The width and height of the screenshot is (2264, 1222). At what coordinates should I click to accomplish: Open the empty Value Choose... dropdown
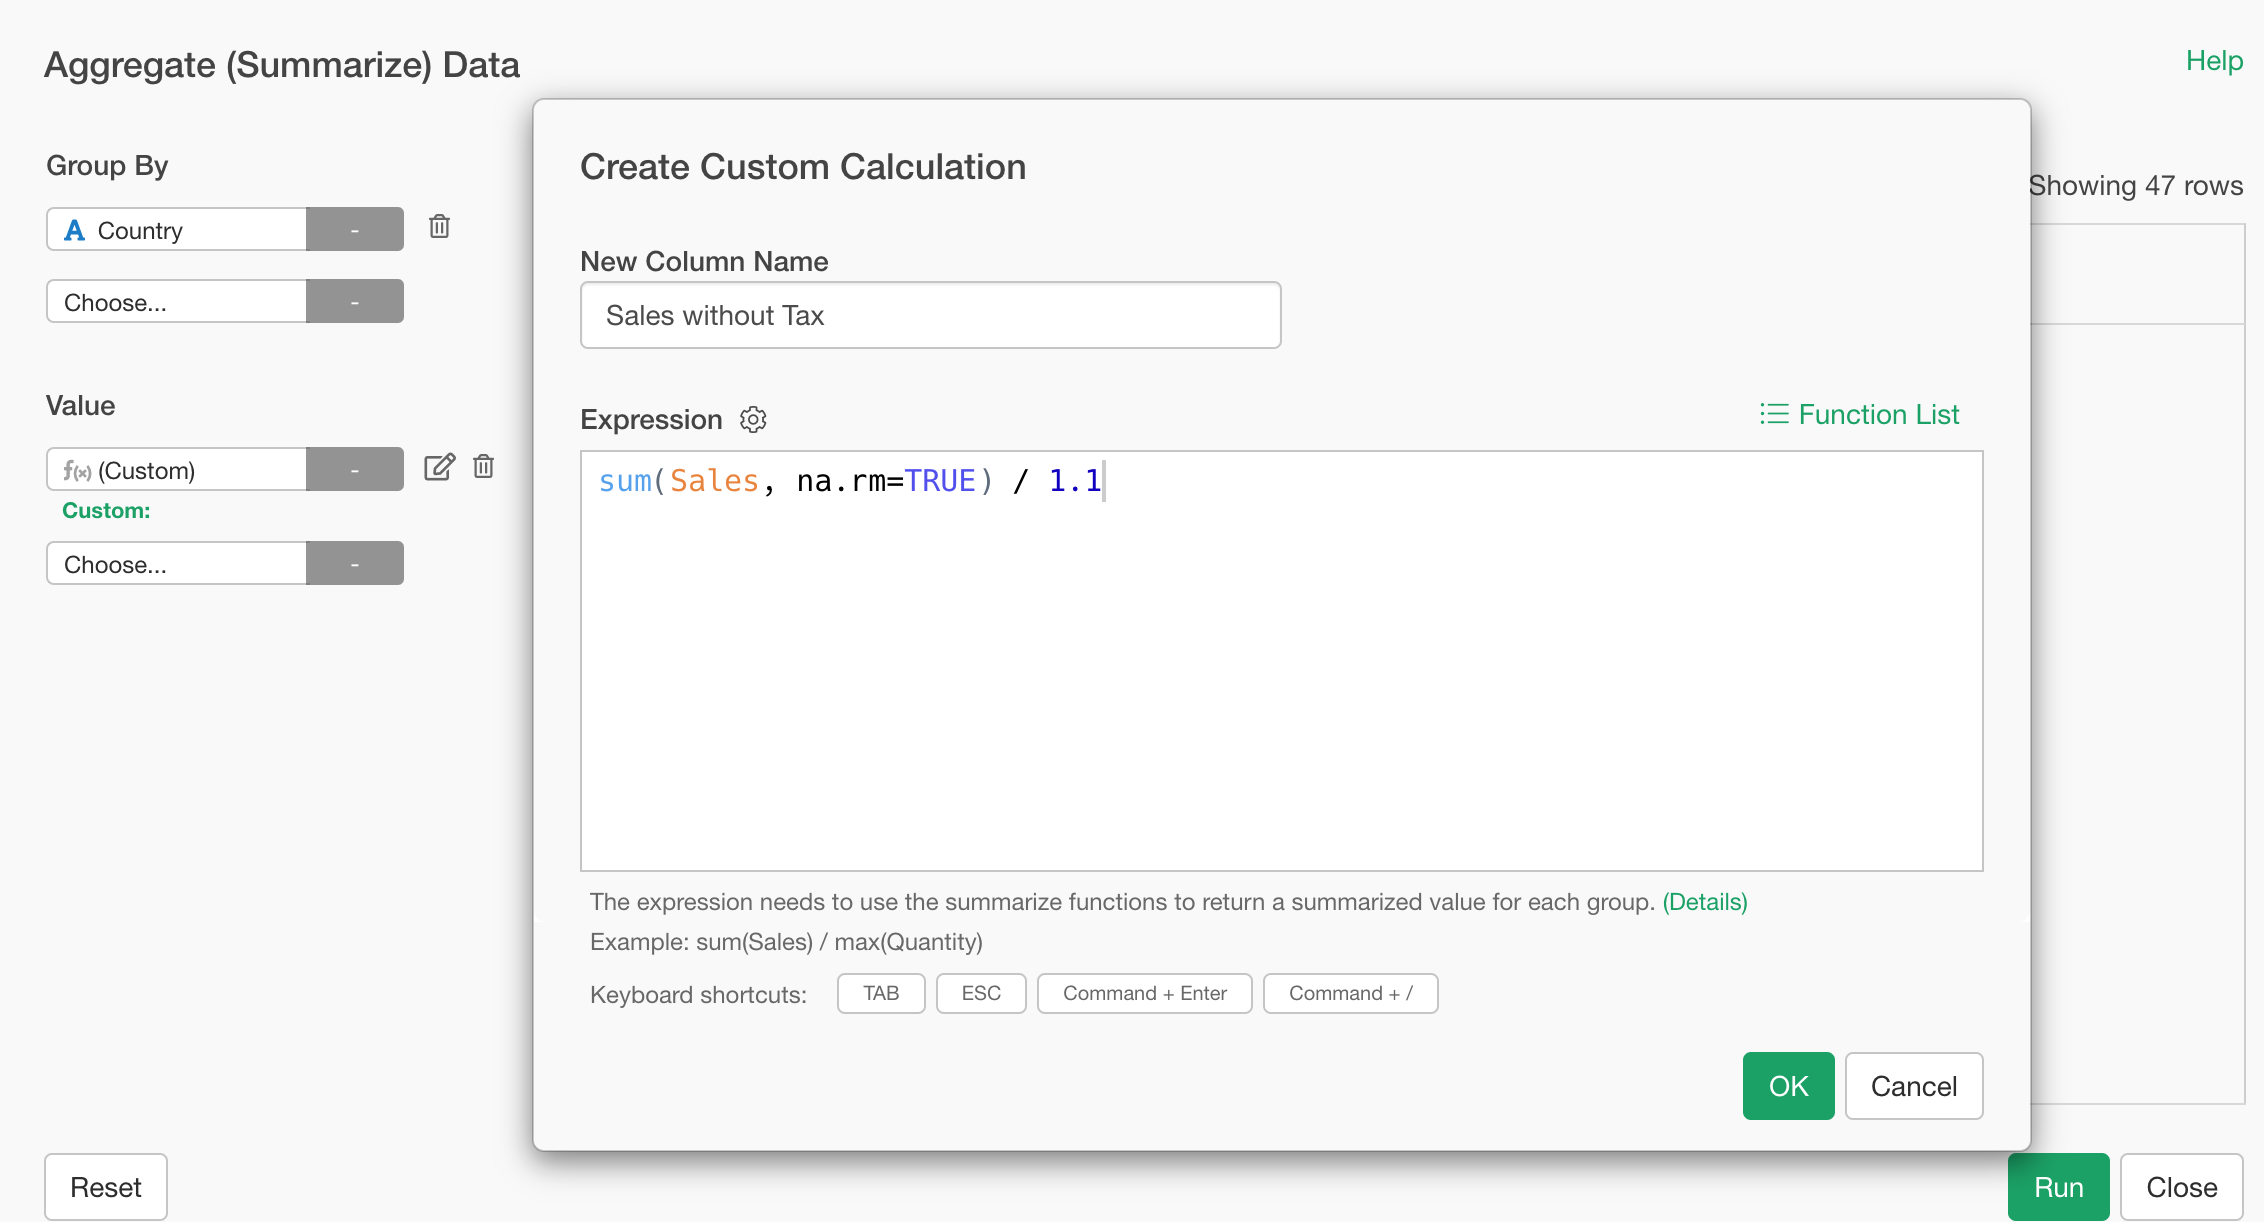177,564
